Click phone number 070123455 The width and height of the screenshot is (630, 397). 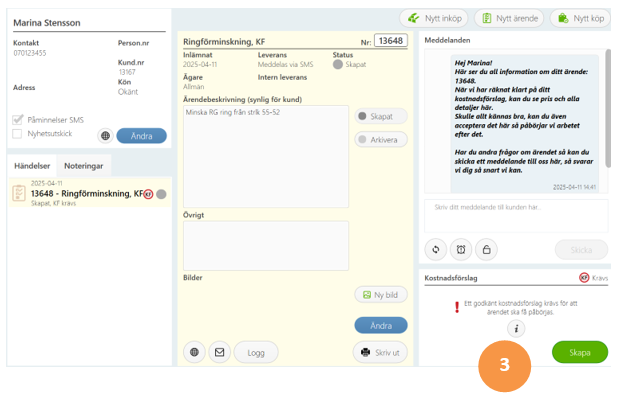tap(30, 53)
